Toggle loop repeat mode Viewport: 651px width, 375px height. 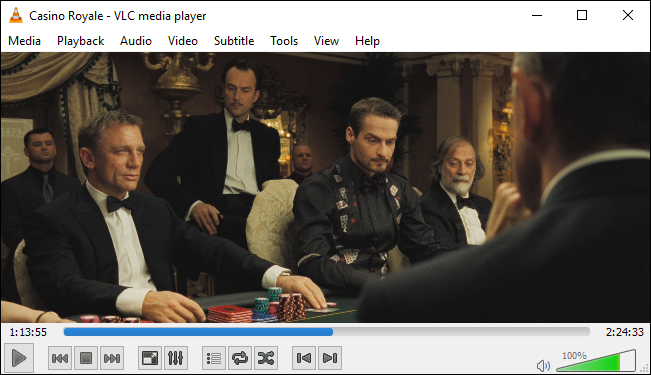(x=240, y=358)
